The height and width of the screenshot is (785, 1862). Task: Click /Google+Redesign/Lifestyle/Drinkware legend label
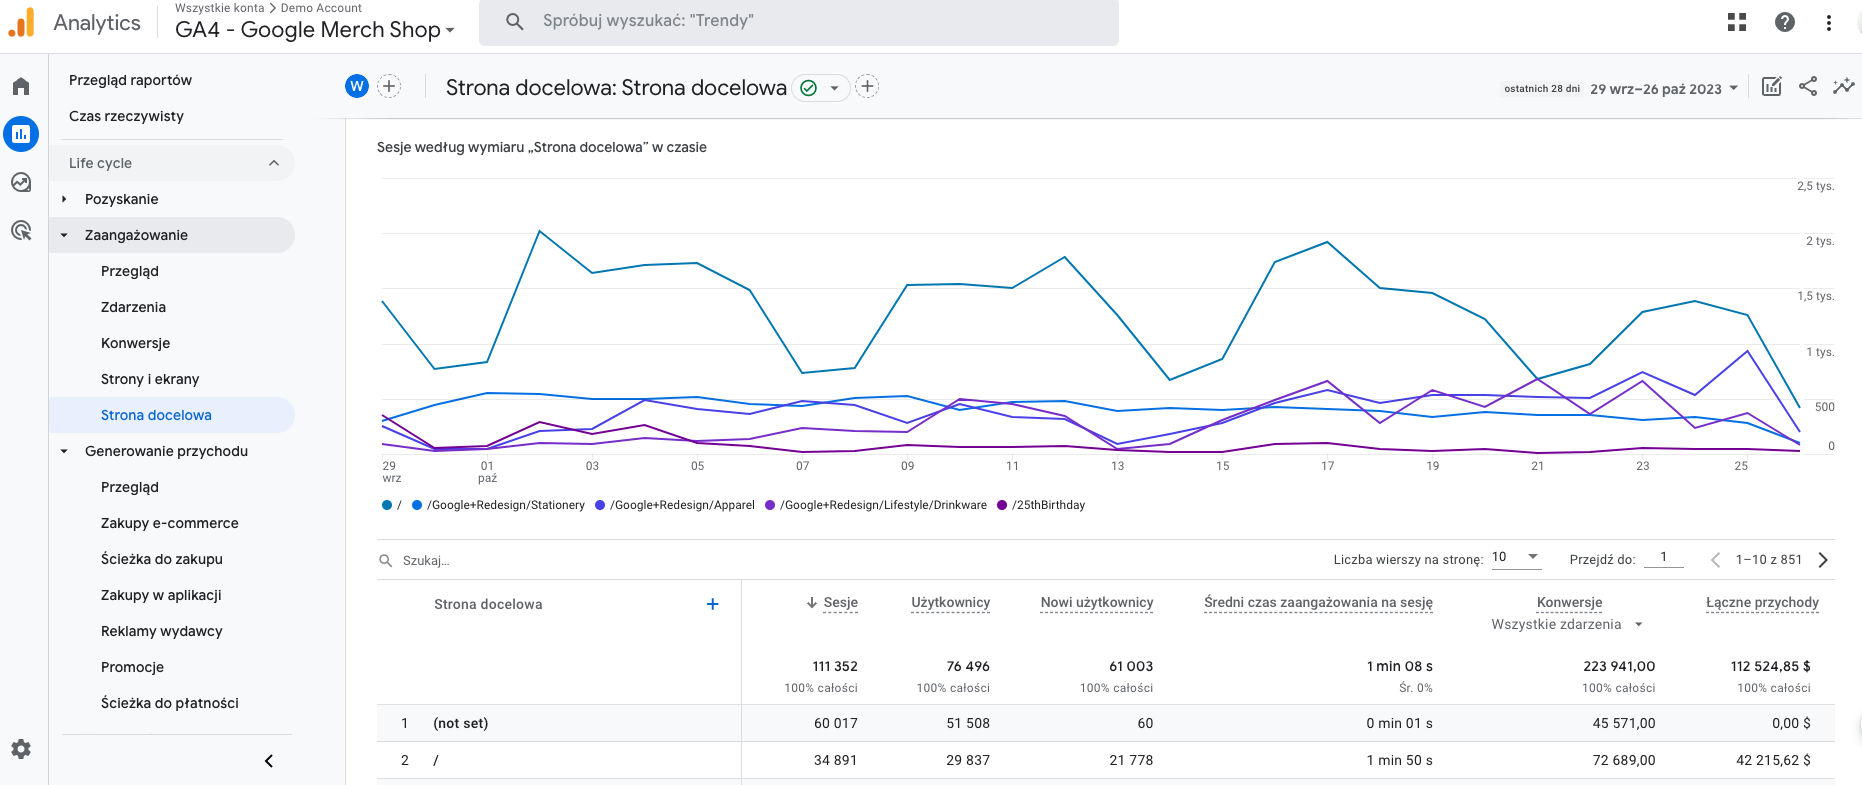pos(883,505)
